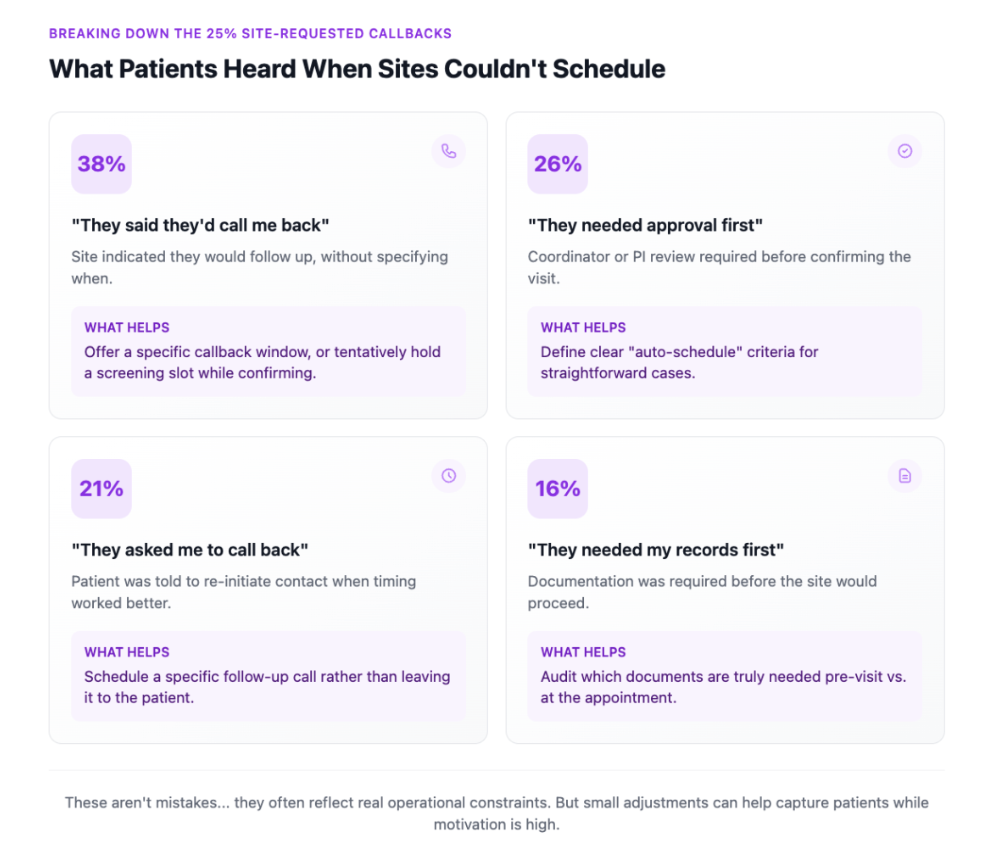Click the tip about auditing needed documents
This screenshot has width=992, height=862.
pyautogui.click(x=724, y=686)
